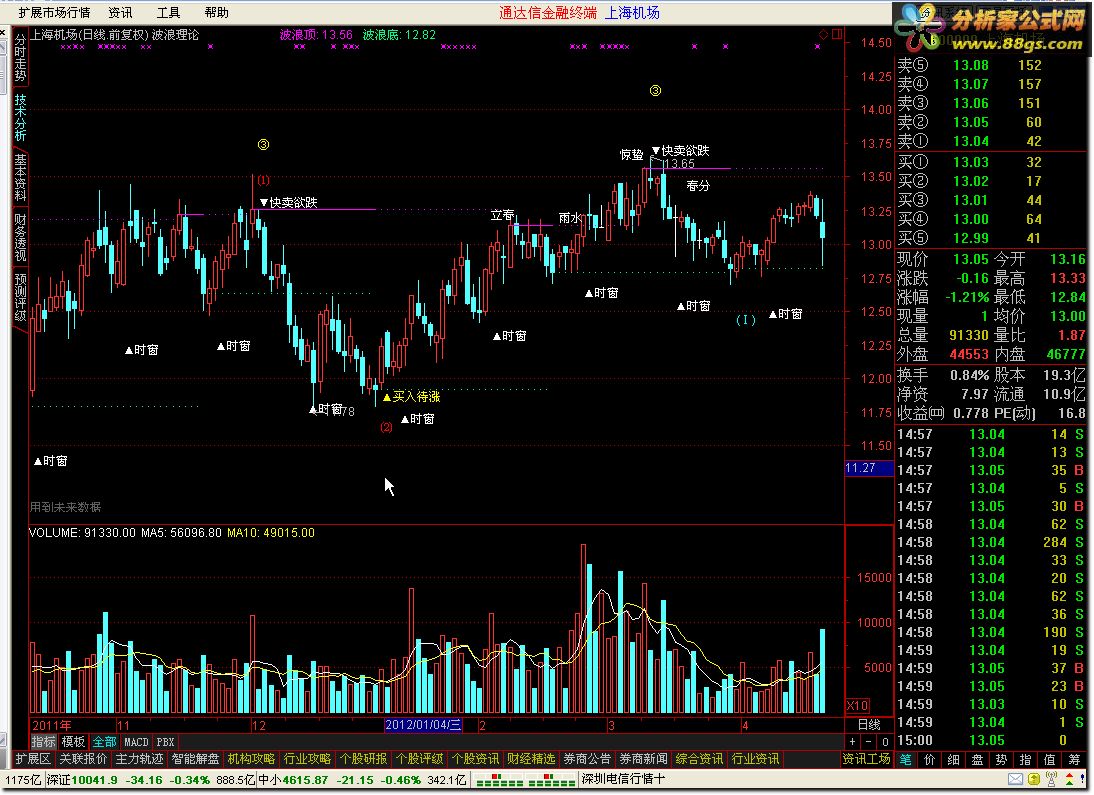Select the MACD indicator tab
Viewport: 1094px width, 795px height.
136,742
